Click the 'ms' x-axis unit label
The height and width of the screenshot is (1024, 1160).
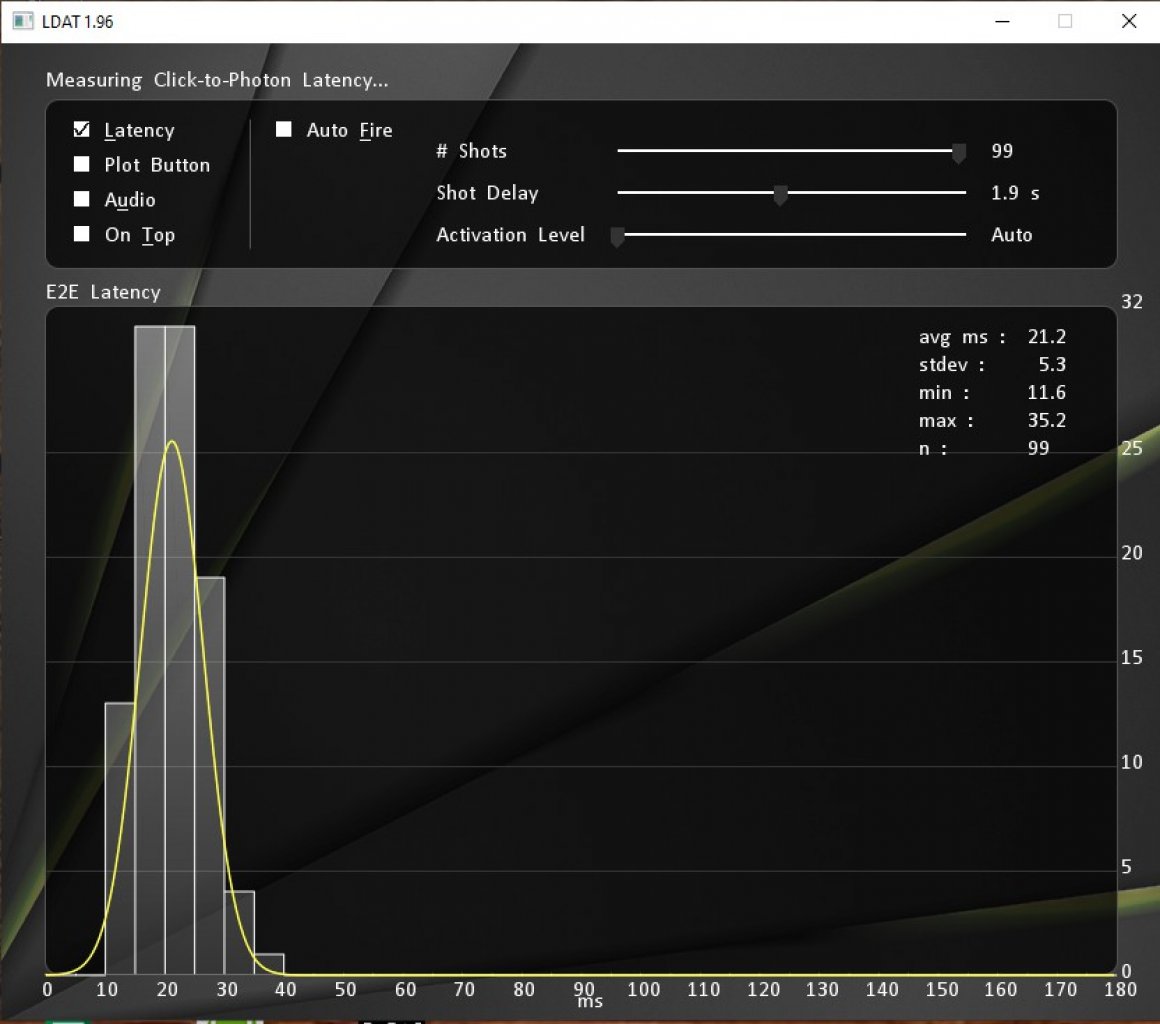pos(590,1003)
